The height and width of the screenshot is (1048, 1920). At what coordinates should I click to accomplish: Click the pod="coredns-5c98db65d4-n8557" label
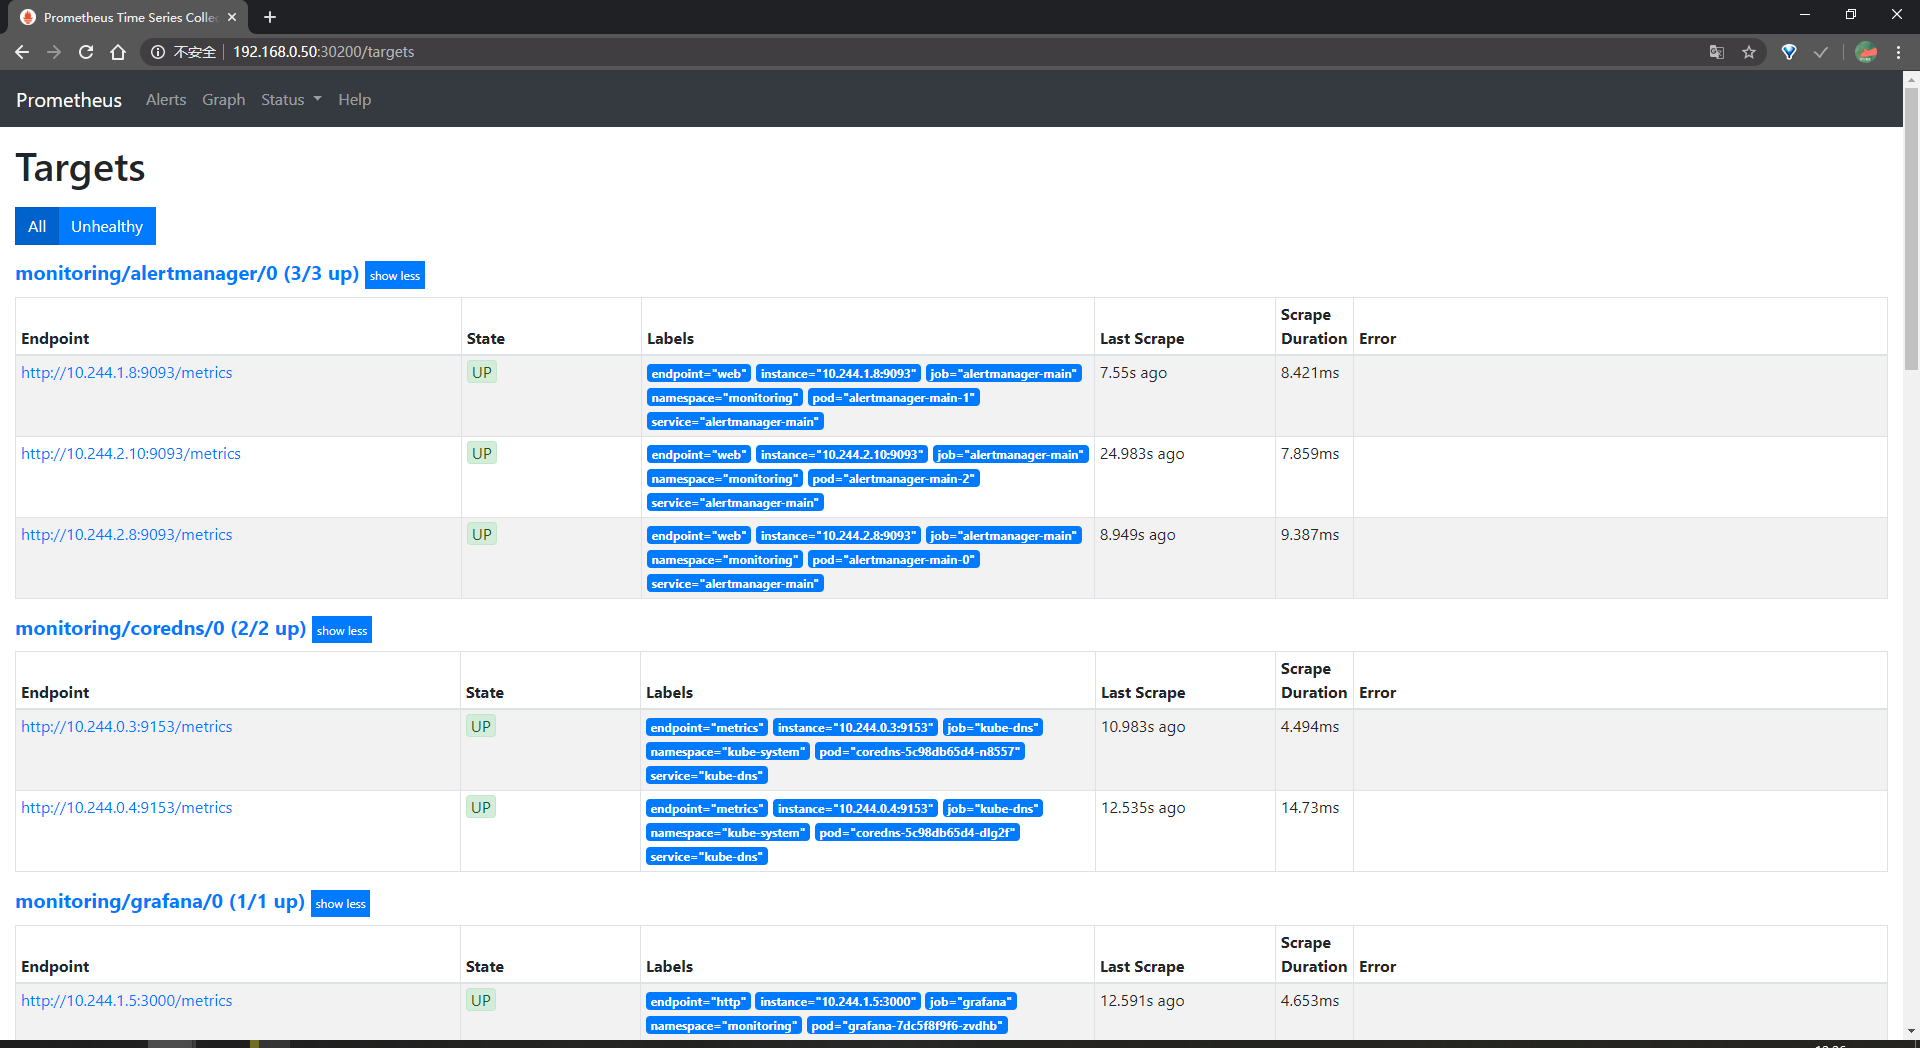click(x=920, y=752)
